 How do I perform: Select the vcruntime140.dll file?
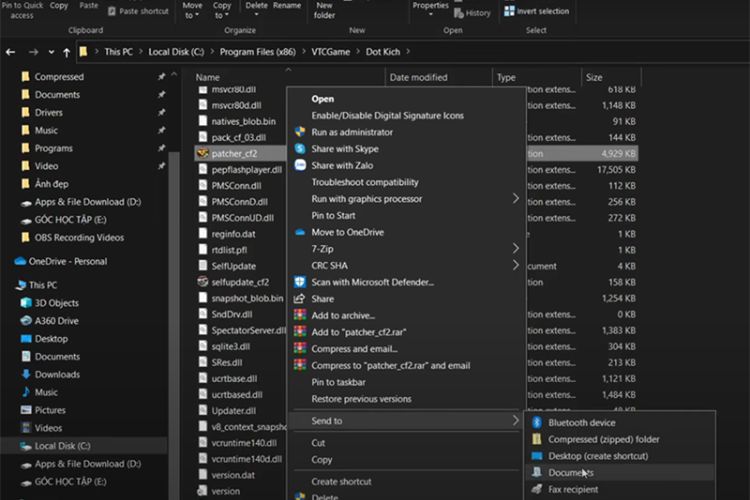click(244, 443)
